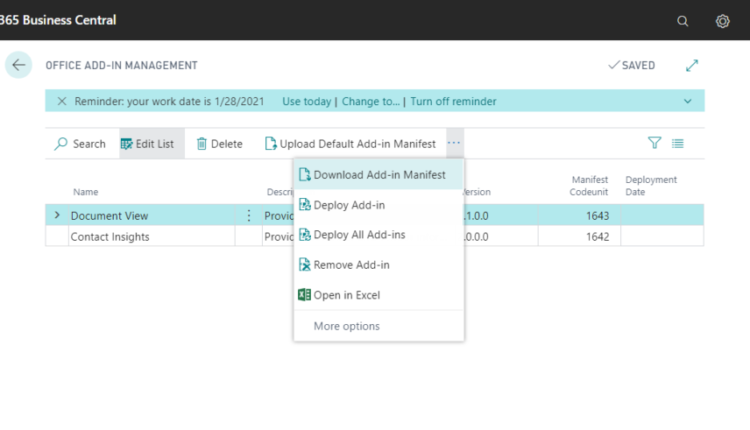The width and height of the screenshot is (750, 430).
Task: Click the Document View row selector arrow
Action: [x=57, y=215]
